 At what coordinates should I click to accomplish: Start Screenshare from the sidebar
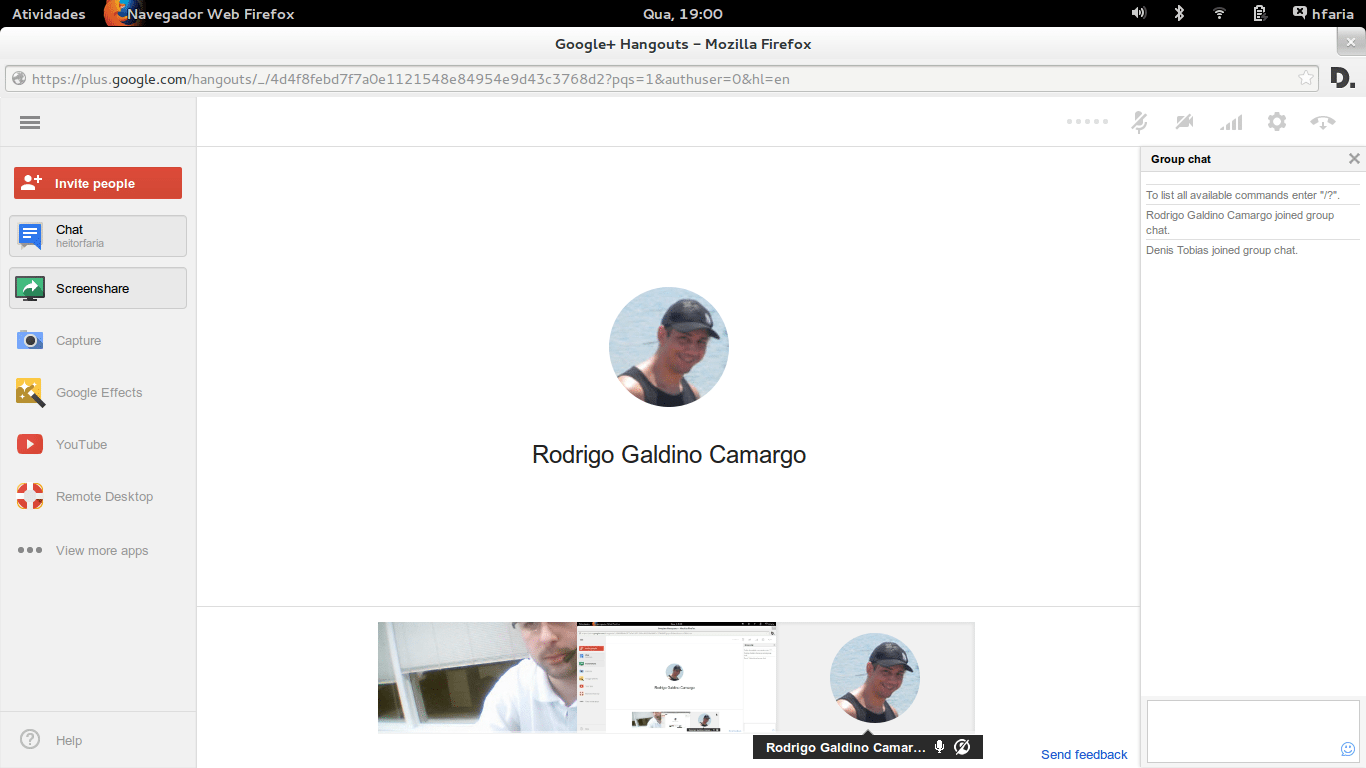click(x=98, y=288)
